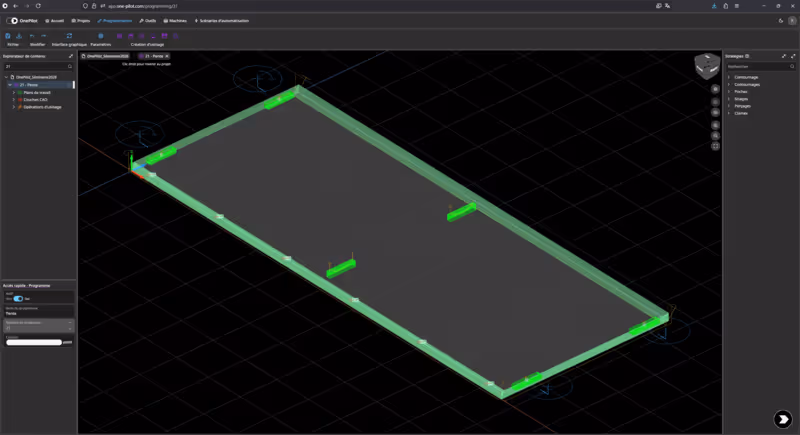The width and height of the screenshot is (800, 435).
Task: Click the white color swatch
Action: [x=34, y=342]
